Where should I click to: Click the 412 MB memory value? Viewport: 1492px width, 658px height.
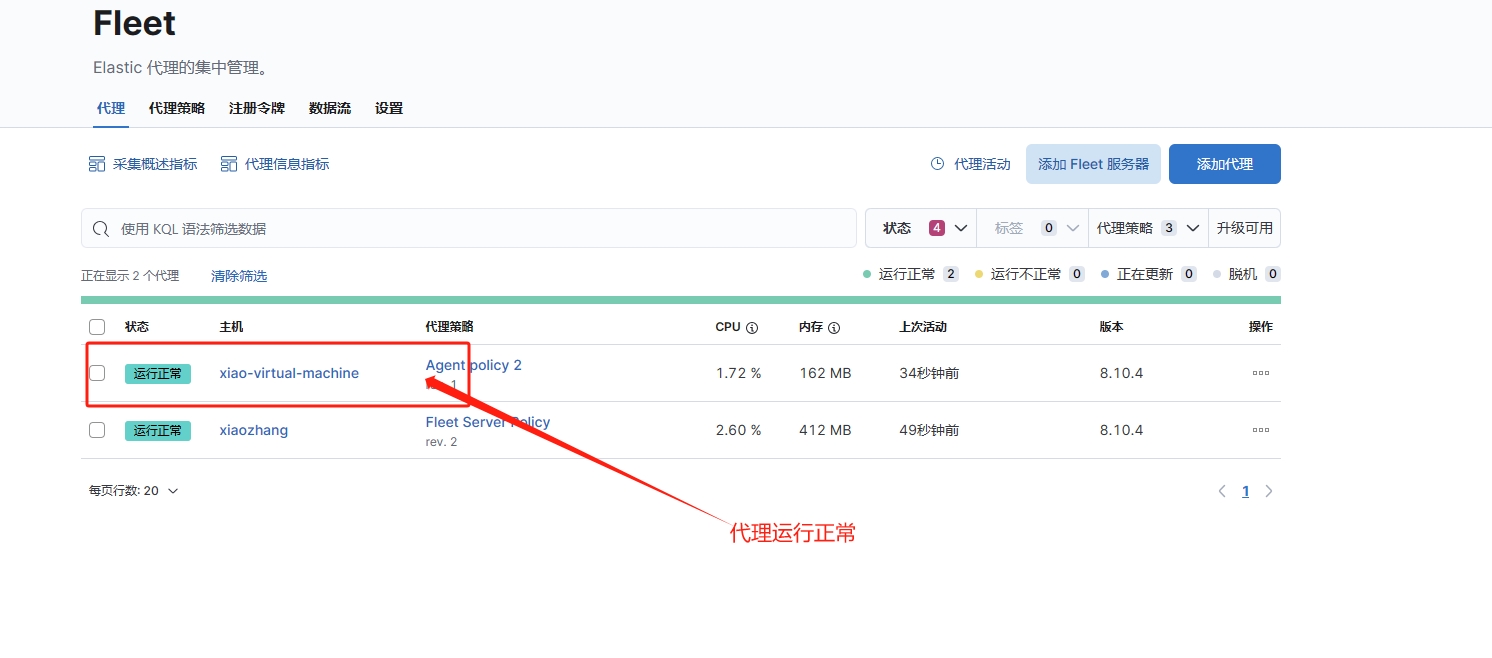point(826,430)
